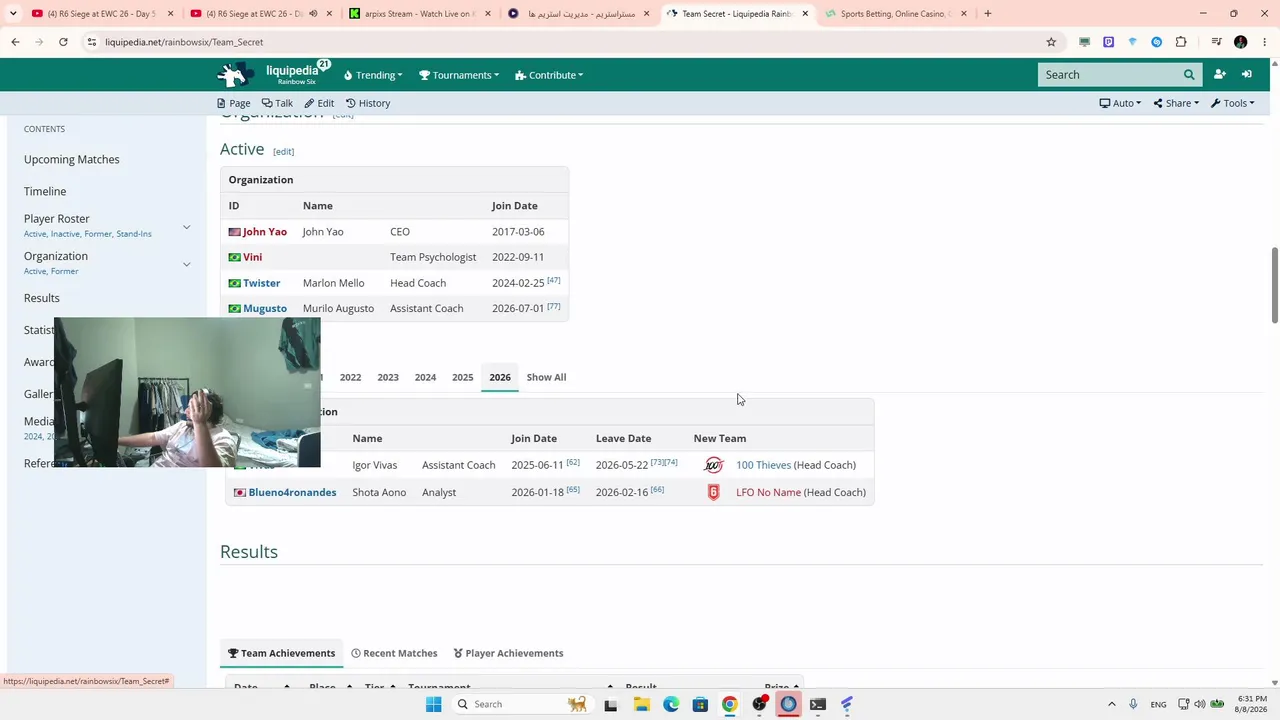Image resolution: width=1280 pixels, height=720 pixels.
Task: Open a new browser tab
Action: pos(988,14)
